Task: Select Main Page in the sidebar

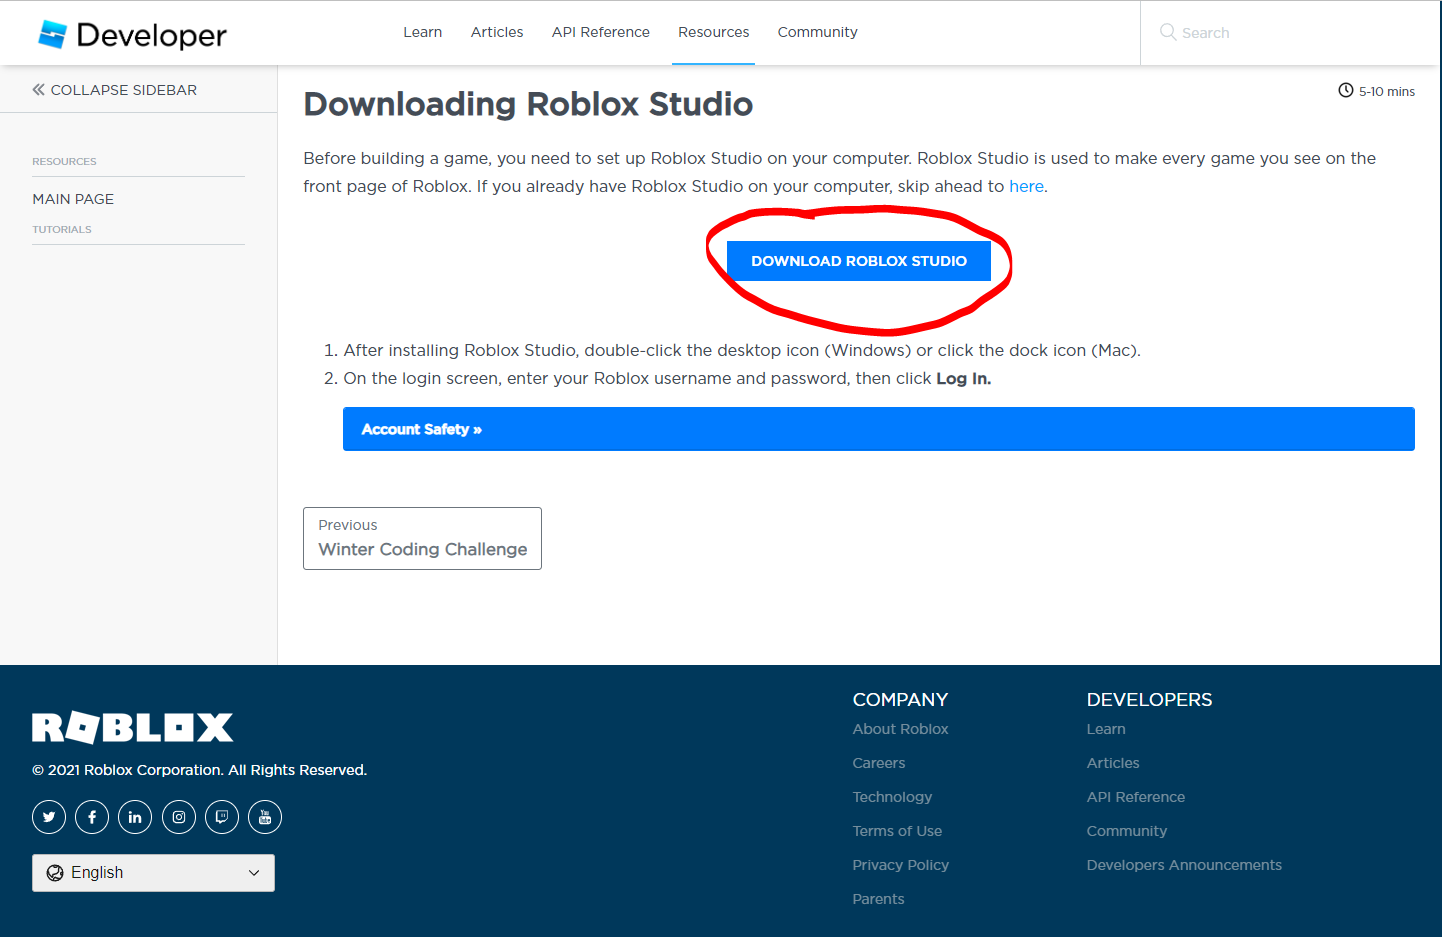Action: pos(72,198)
